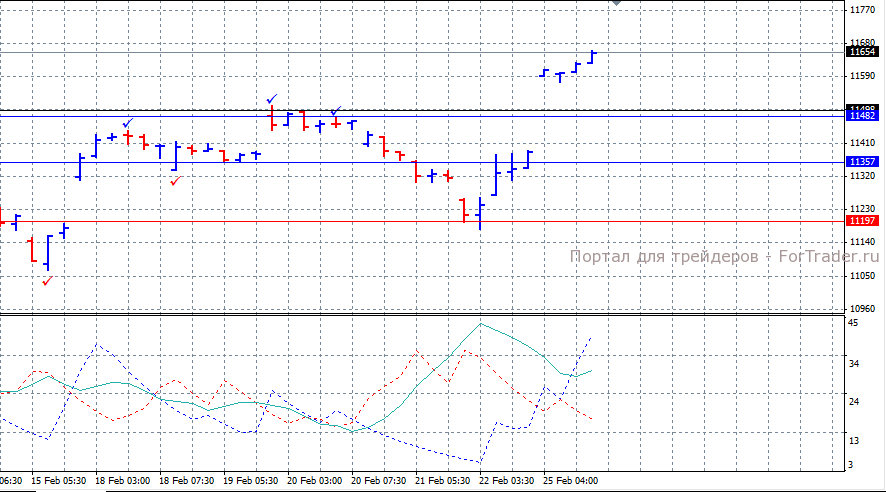
Task: Click the last blue price bar on the chart
Action: (593, 57)
